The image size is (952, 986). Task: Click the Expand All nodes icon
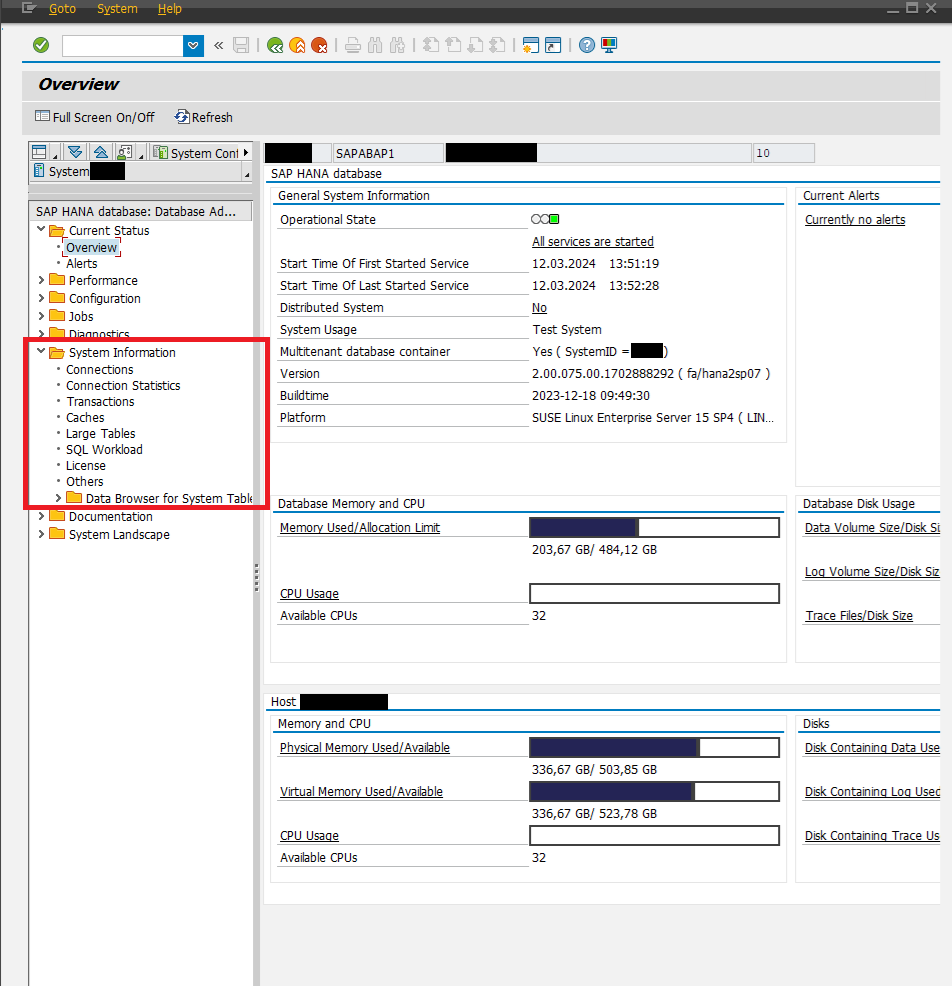[75, 152]
